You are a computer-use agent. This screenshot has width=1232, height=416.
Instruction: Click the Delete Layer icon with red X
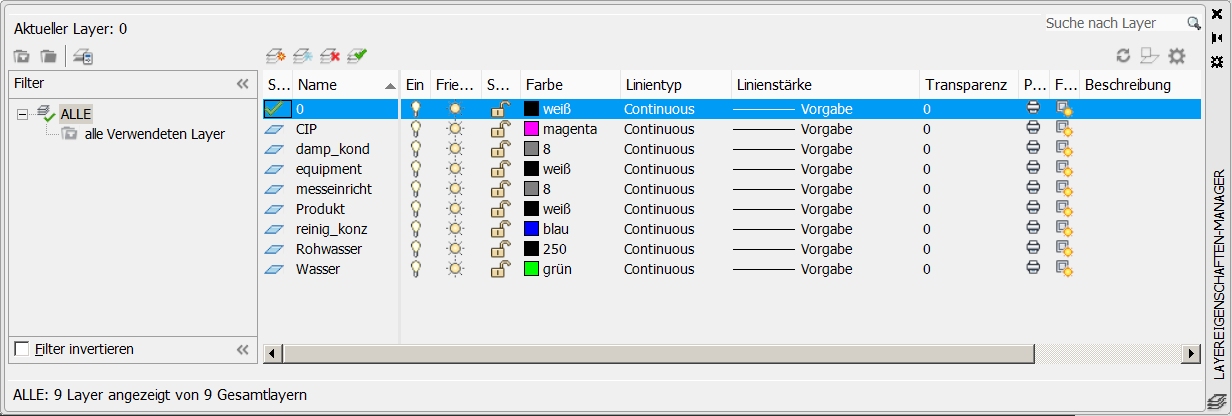(330, 56)
